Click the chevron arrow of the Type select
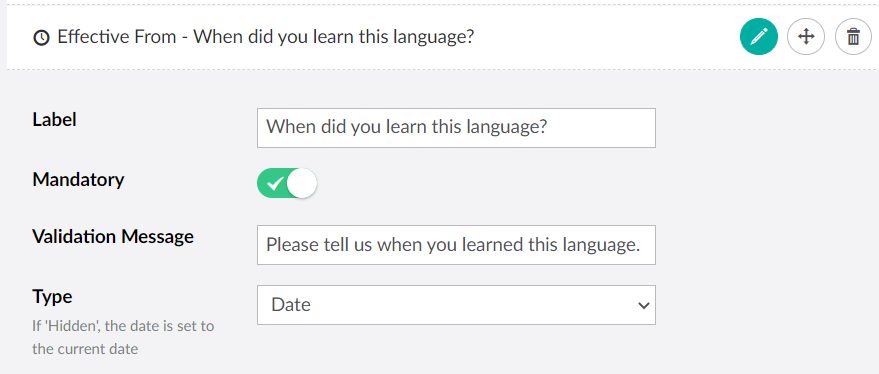 644,305
